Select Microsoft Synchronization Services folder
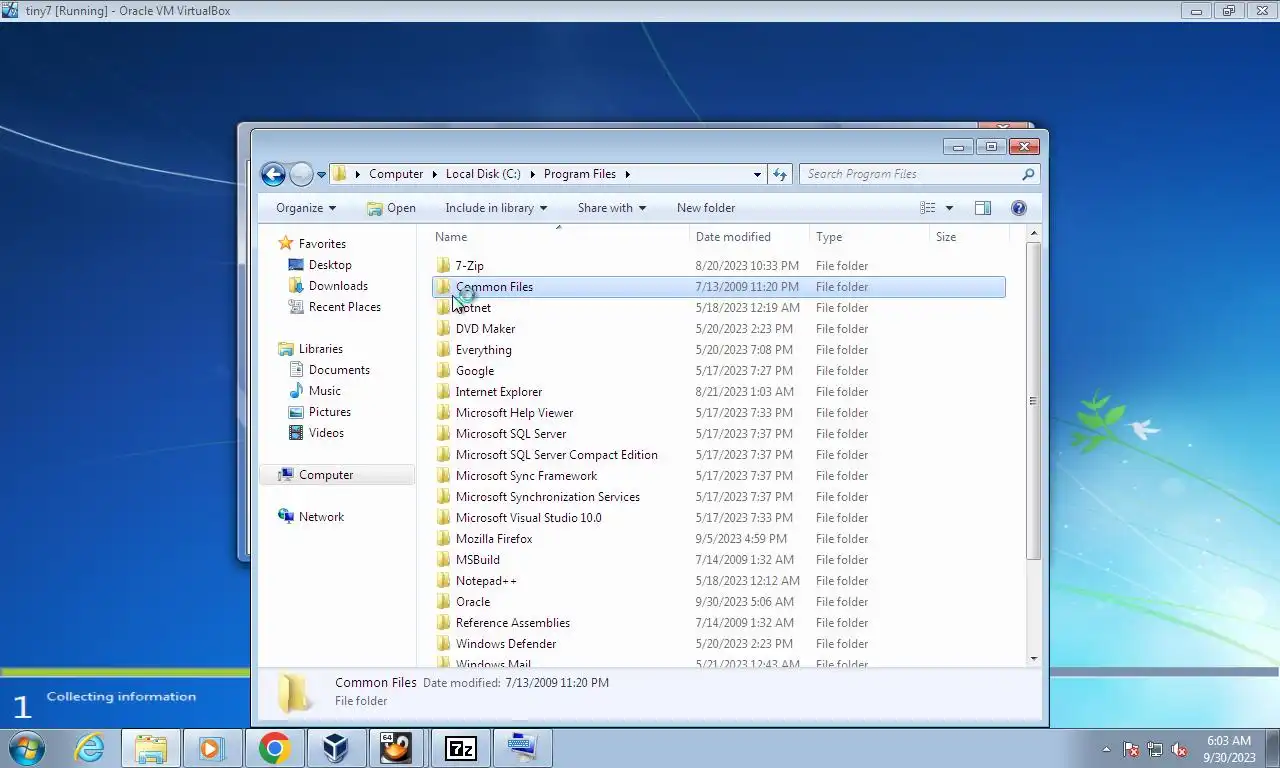The height and width of the screenshot is (768, 1280). [547, 497]
